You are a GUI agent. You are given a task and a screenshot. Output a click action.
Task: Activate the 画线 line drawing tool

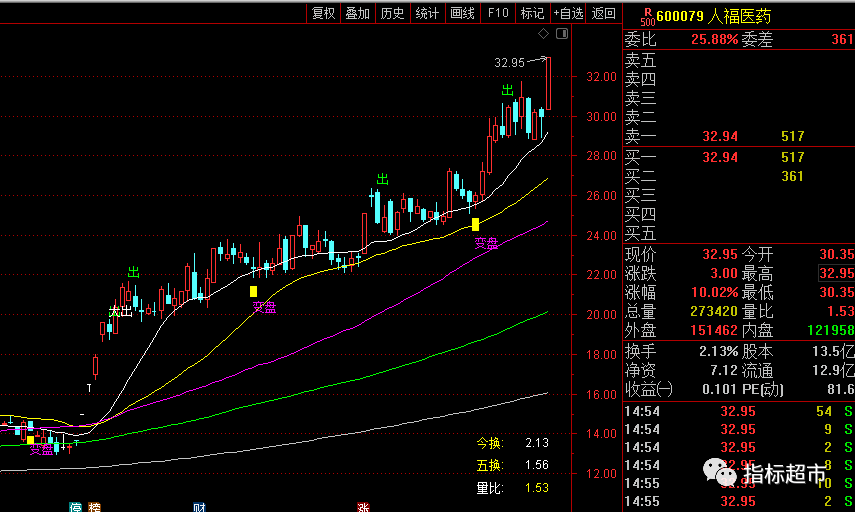click(462, 14)
